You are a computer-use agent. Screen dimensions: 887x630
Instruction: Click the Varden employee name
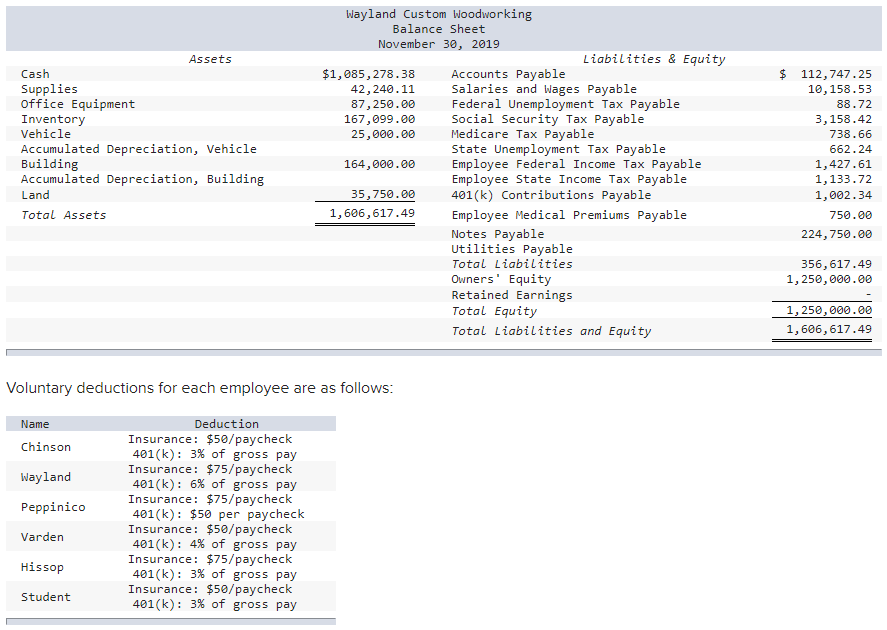click(42, 537)
